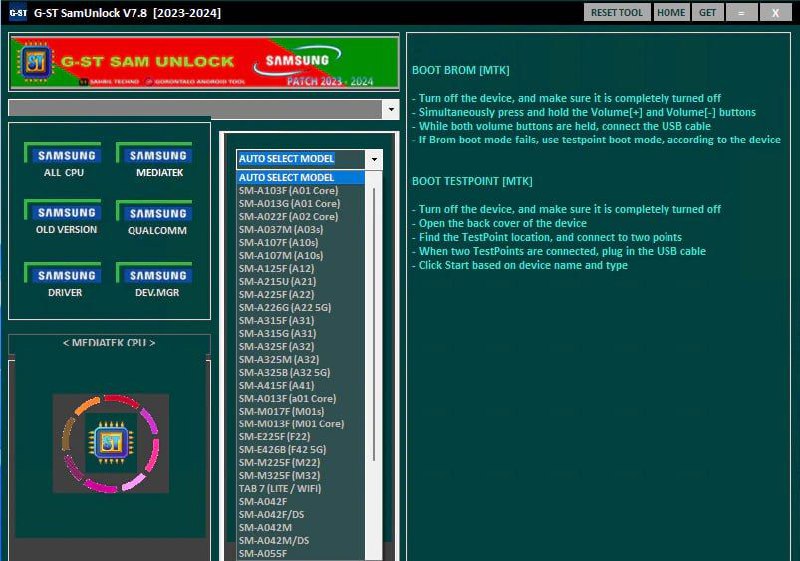Image resolution: width=800 pixels, height=561 pixels.
Task: Select SM-E225F (F22) model
Action: (x=301, y=437)
